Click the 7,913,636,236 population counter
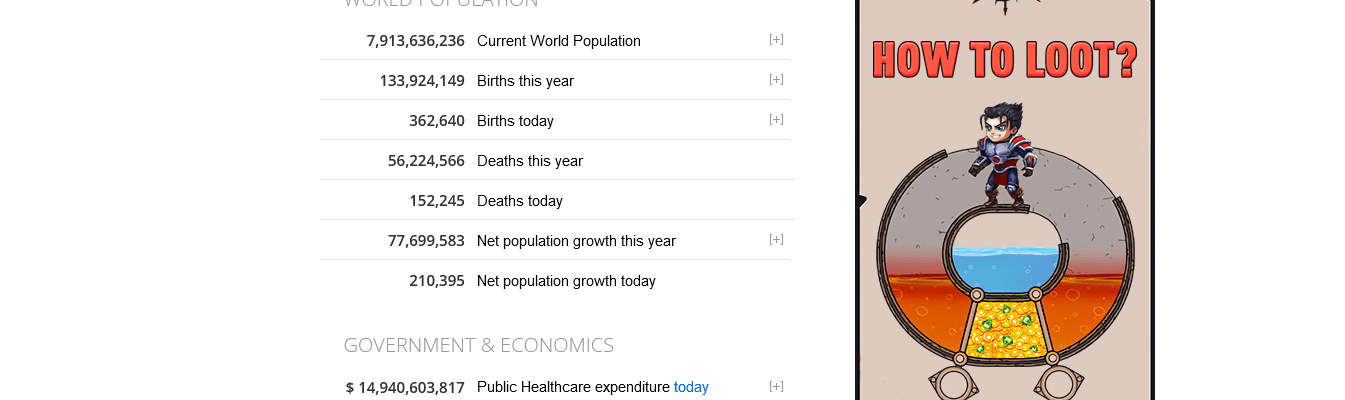Image resolution: width=1345 pixels, height=400 pixels. point(415,41)
